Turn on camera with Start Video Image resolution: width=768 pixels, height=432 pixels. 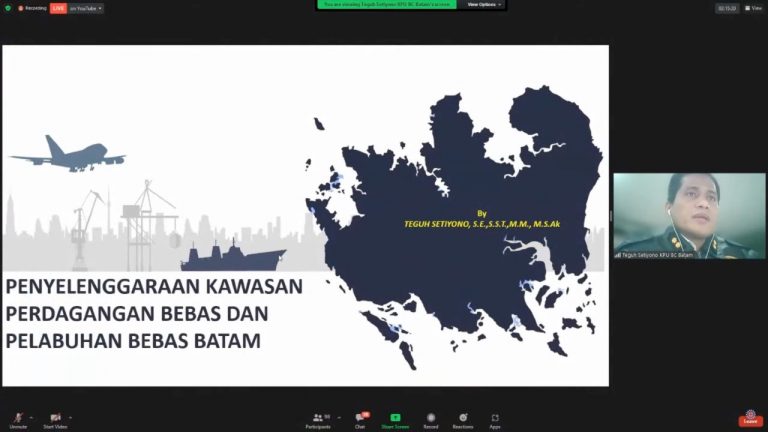[x=55, y=417]
